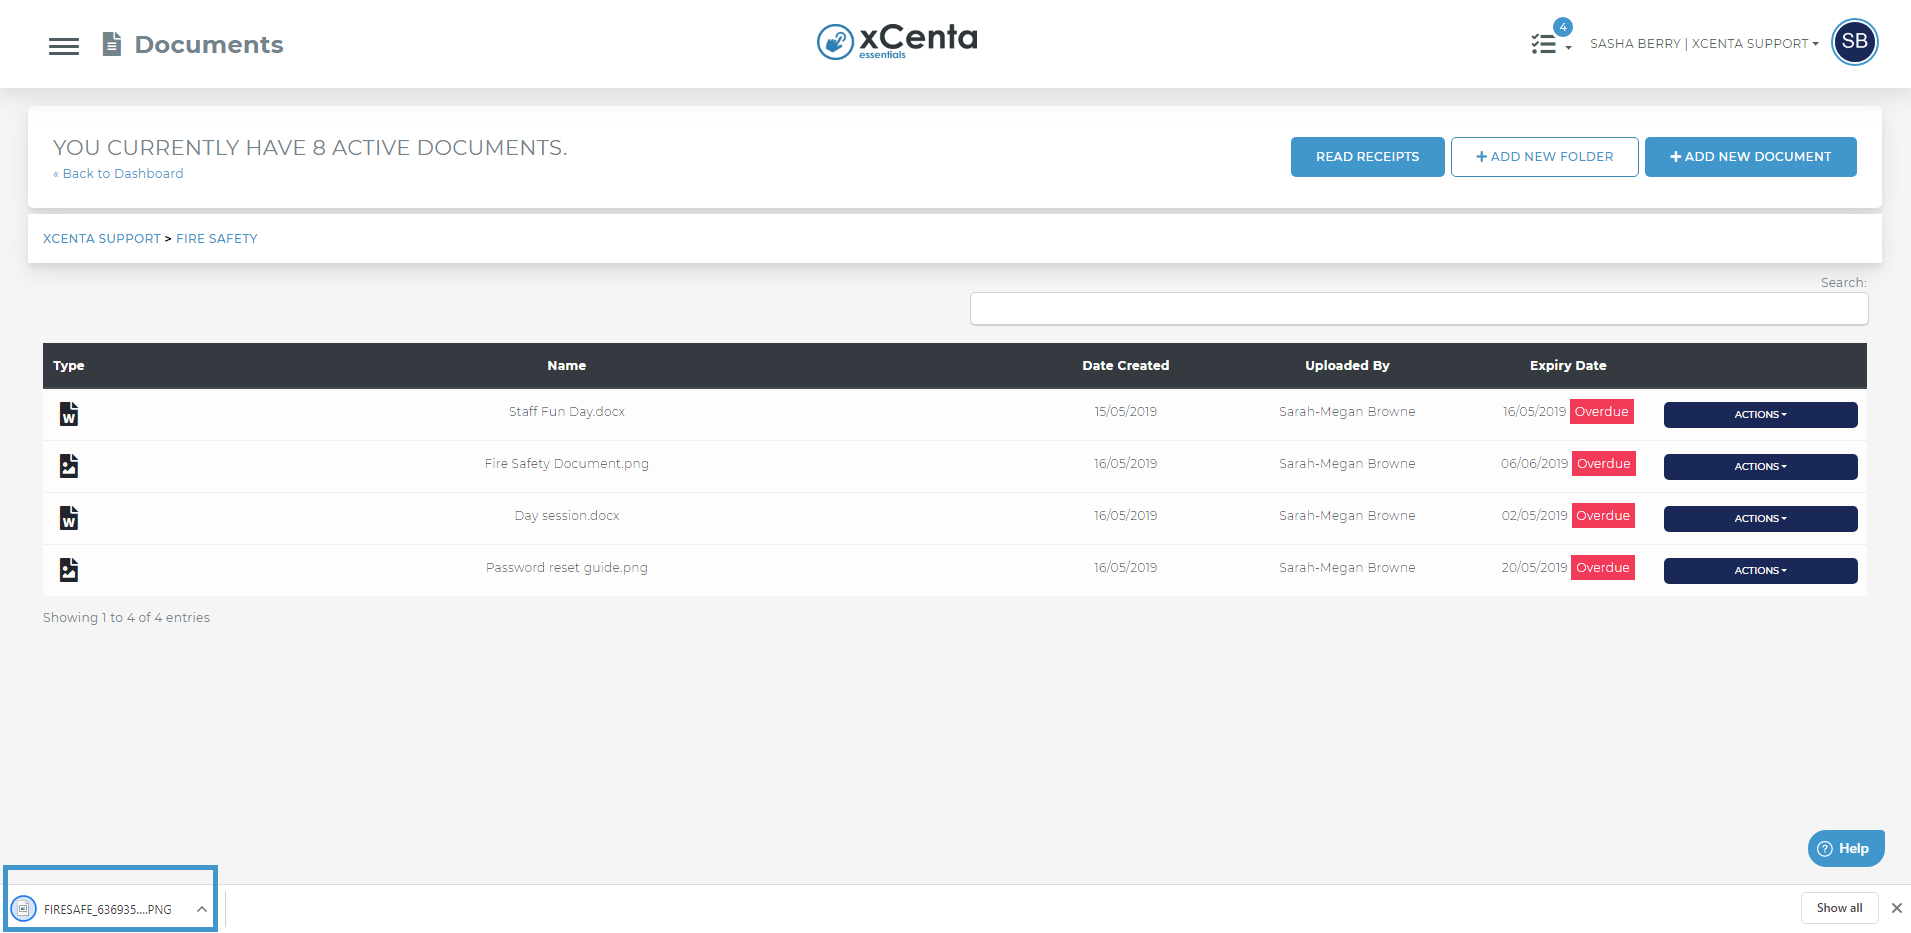Click Overdue badge on Day session row
Image resolution: width=1911 pixels, height=933 pixels.
pos(1603,516)
